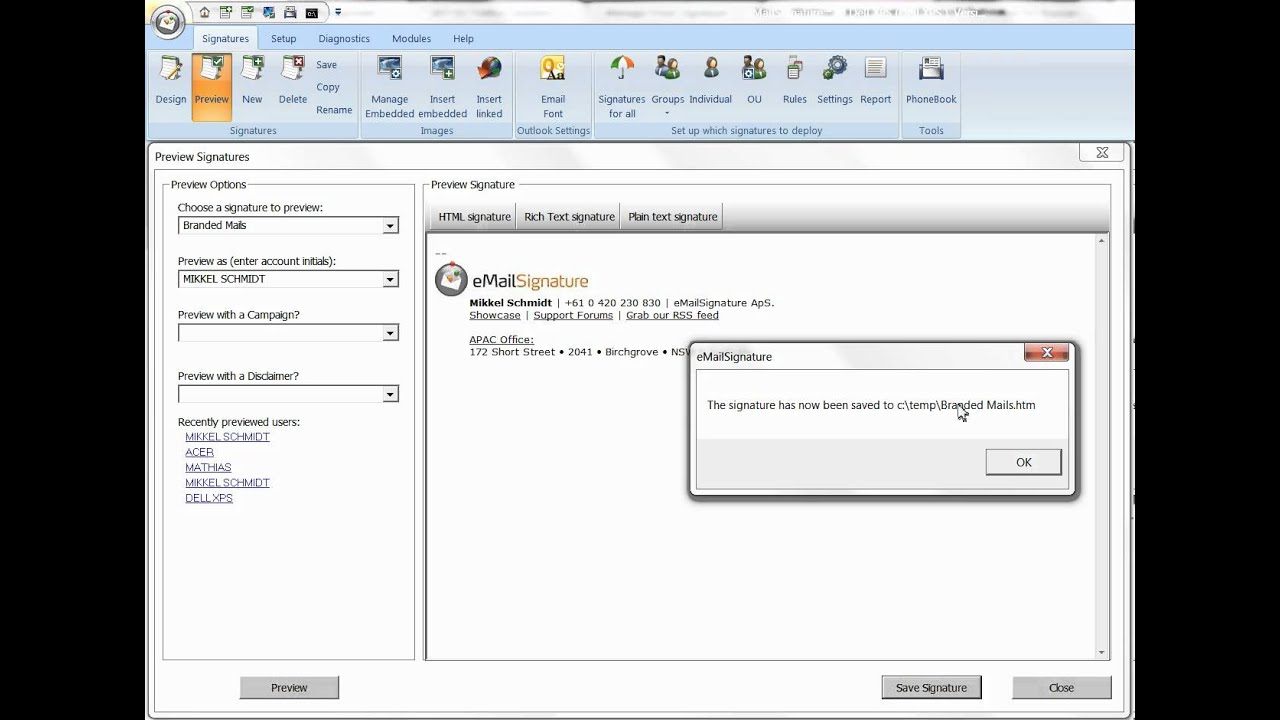
Task: Click the ACER recent user link
Action: coord(199,452)
